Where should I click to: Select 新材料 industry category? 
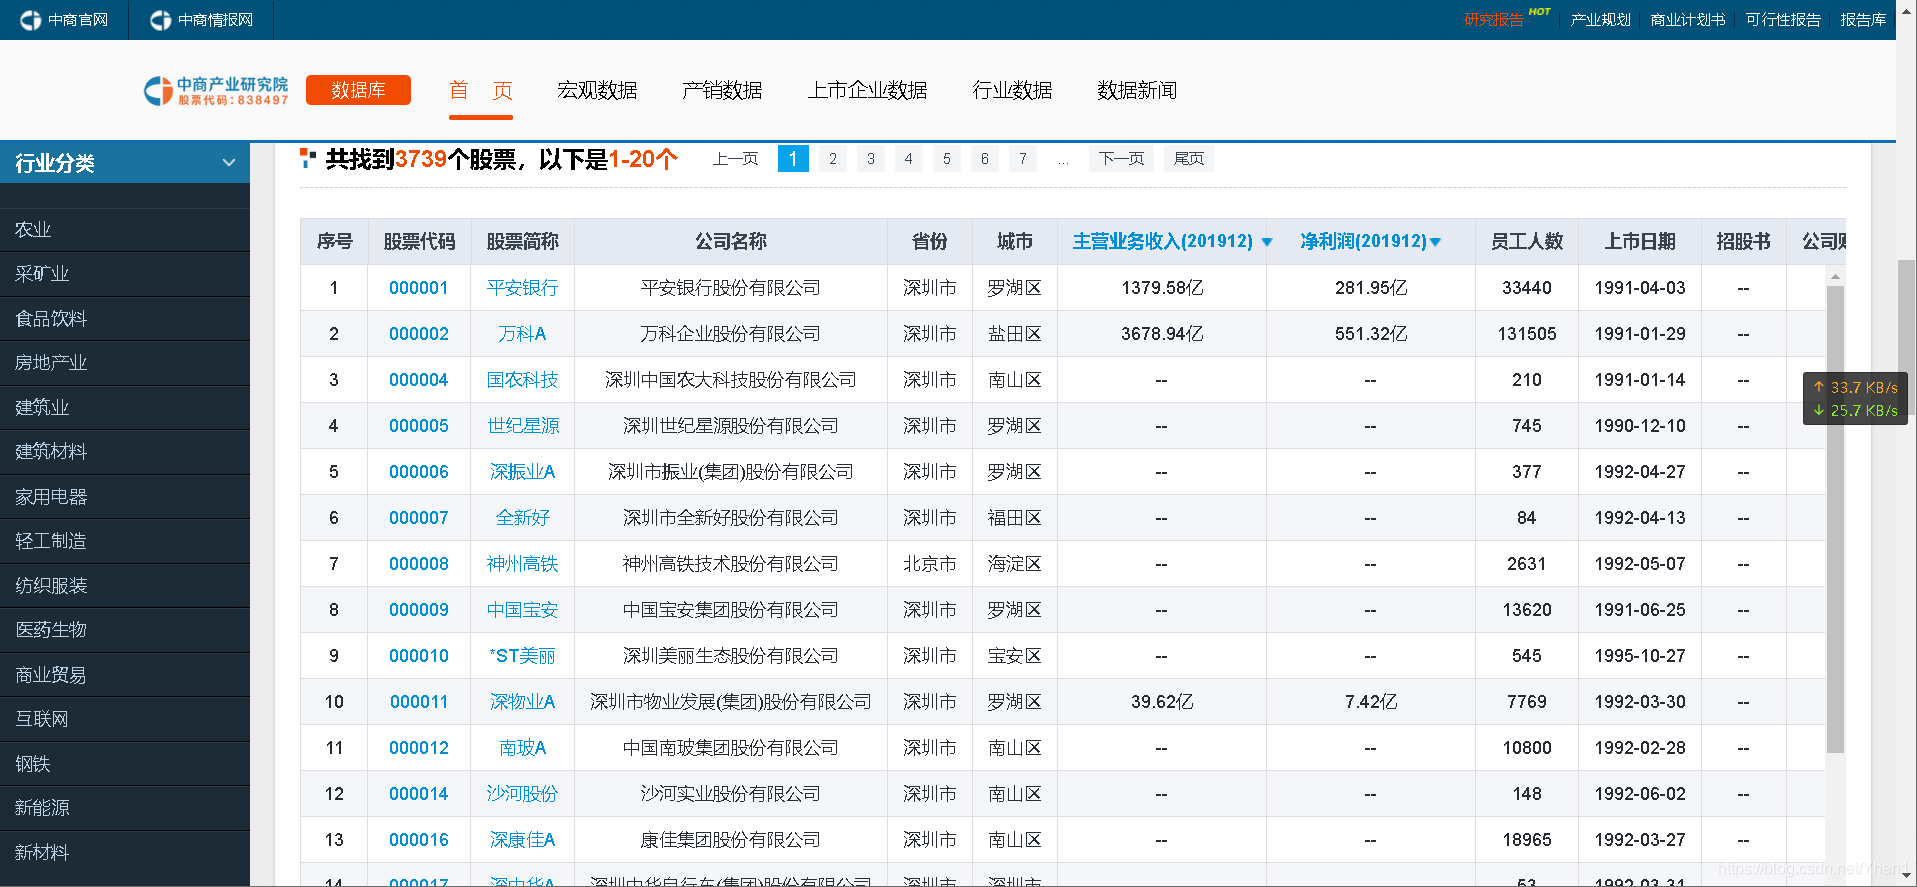(x=125, y=853)
